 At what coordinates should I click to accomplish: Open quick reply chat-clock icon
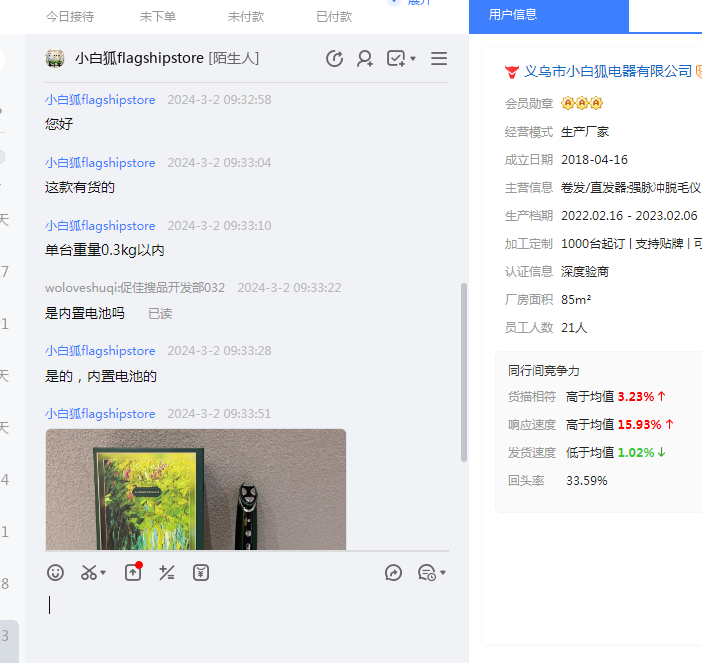click(427, 573)
